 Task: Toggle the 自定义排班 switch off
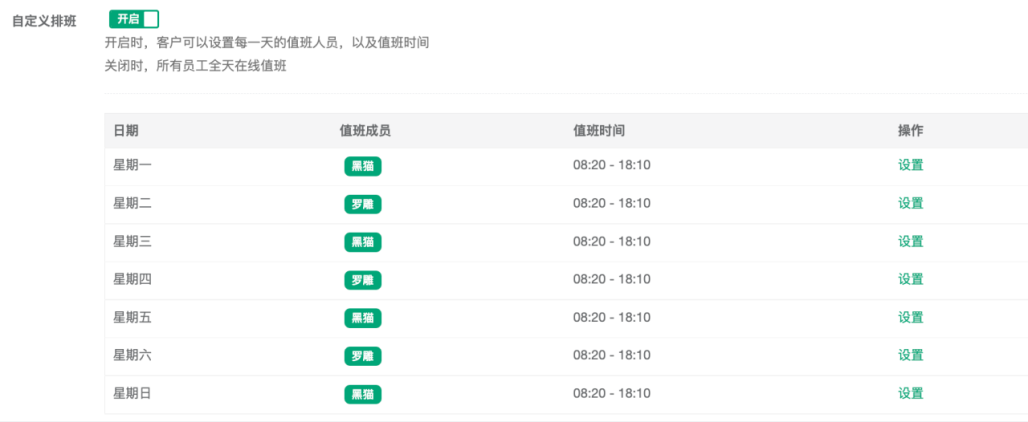coord(133,19)
